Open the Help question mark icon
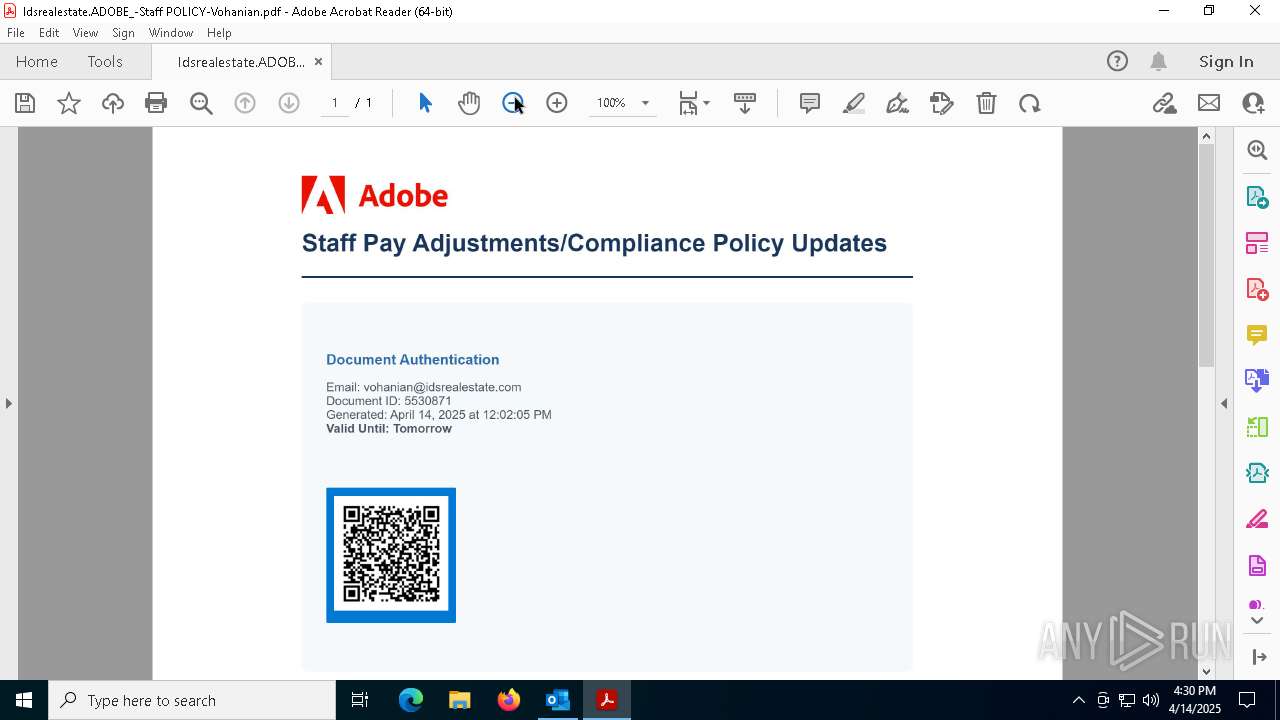 (1117, 61)
